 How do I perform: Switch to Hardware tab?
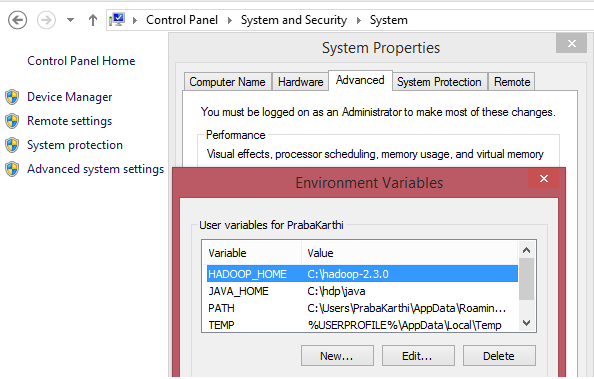pos(300,82)
